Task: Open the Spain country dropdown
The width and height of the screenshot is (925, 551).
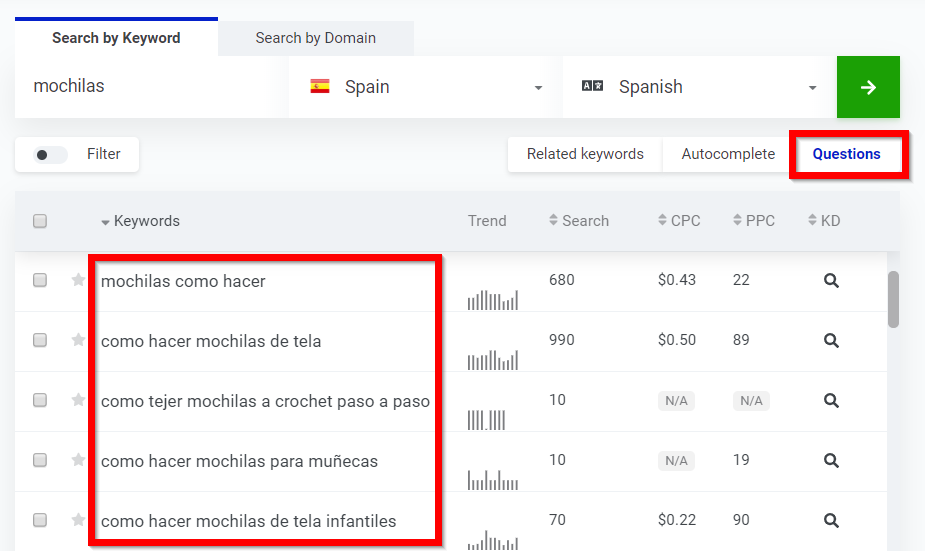Action: tap(425, 87)
